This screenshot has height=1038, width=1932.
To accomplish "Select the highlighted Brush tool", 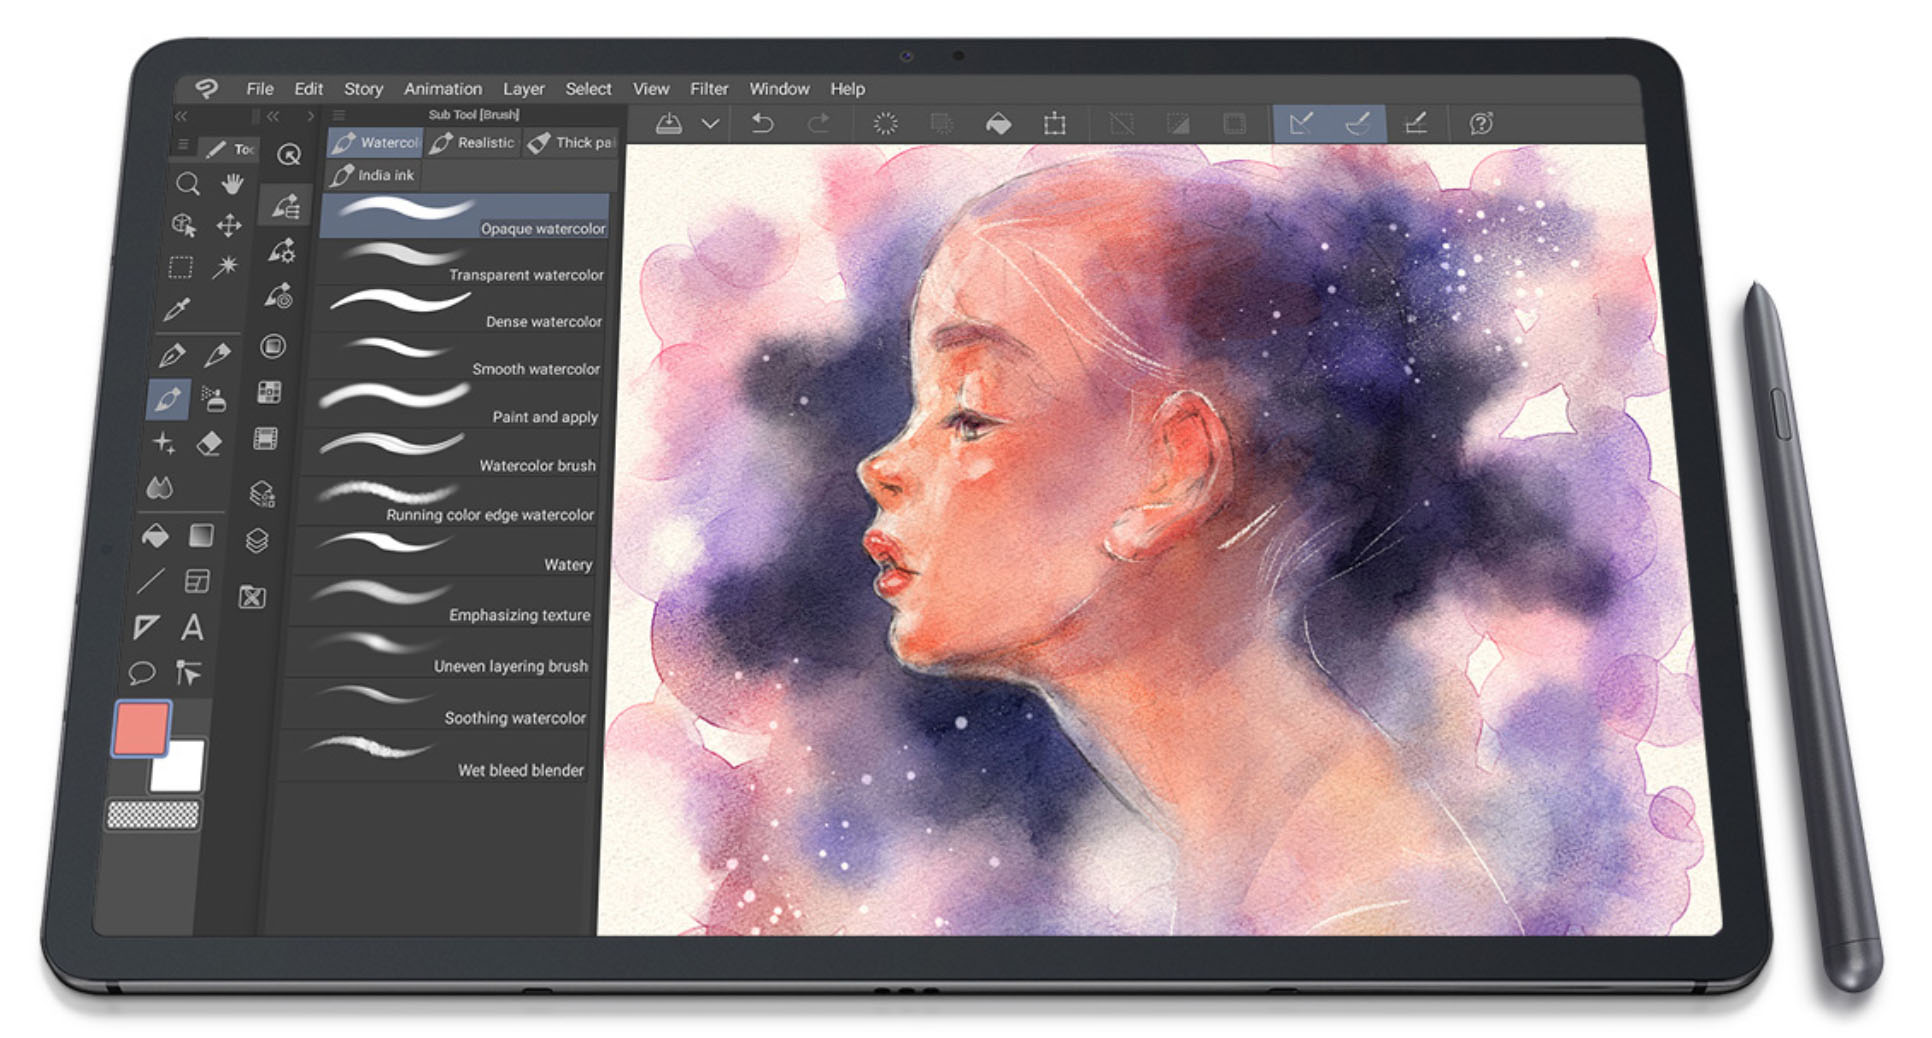I will pyautogui.click(x=168, y=399).
